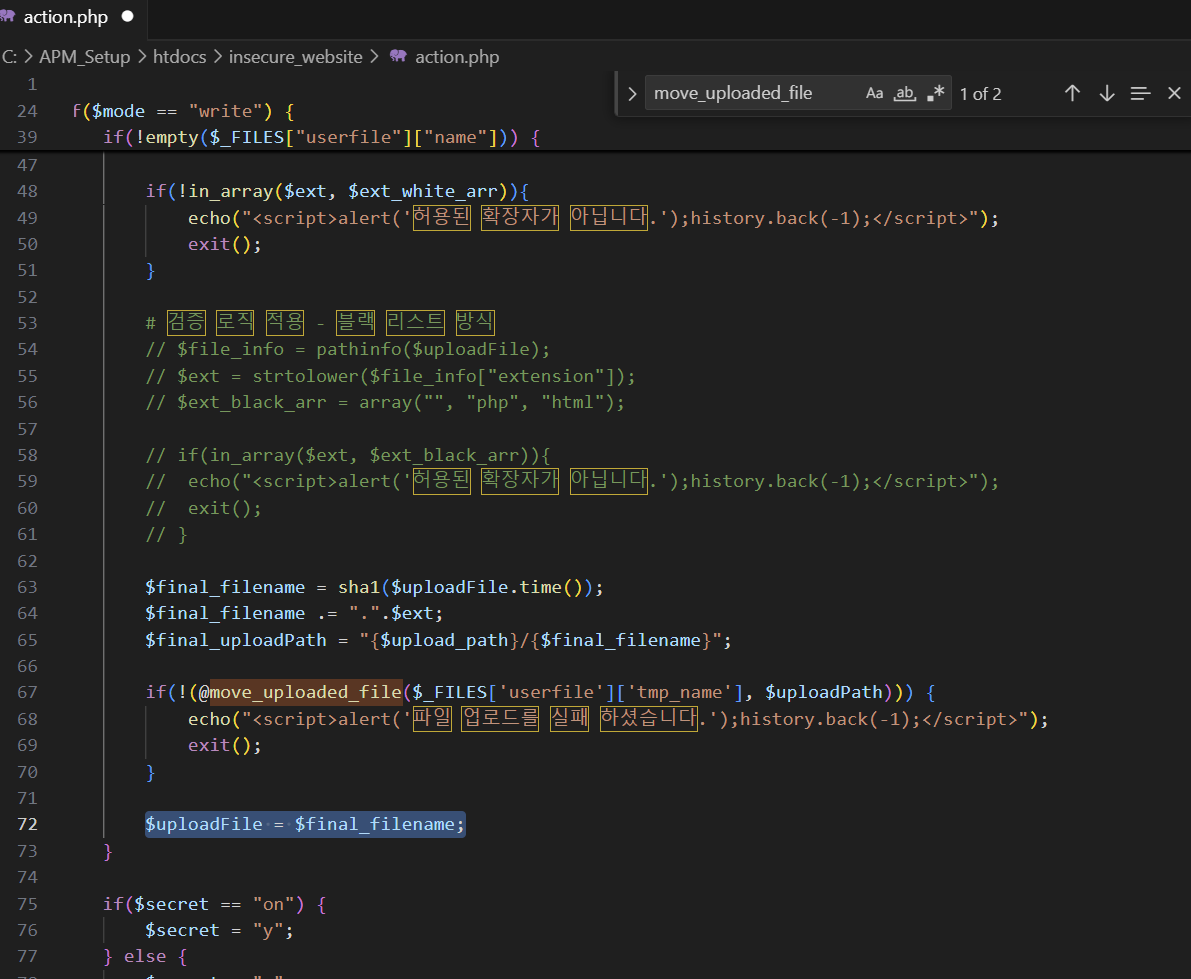Click $uploadPath argument on line 67
Image resolution: width=1191 pixels, height=979 pixels.
823,692
